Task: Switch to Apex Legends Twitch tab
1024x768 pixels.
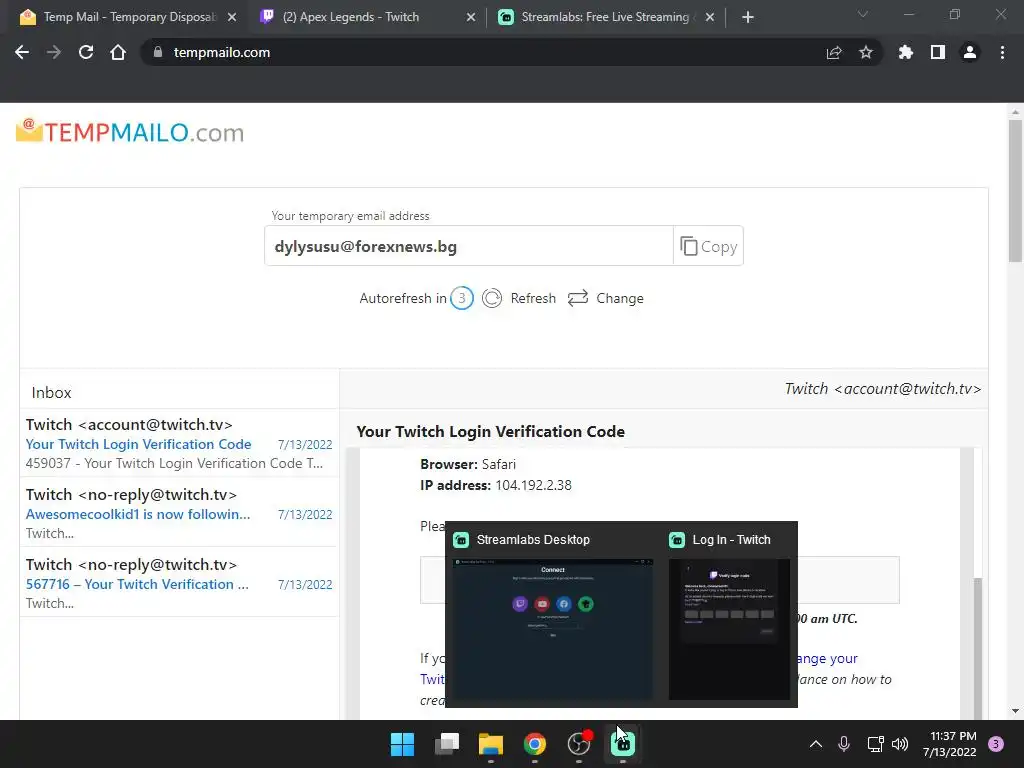Action: (x=366, y=17)
